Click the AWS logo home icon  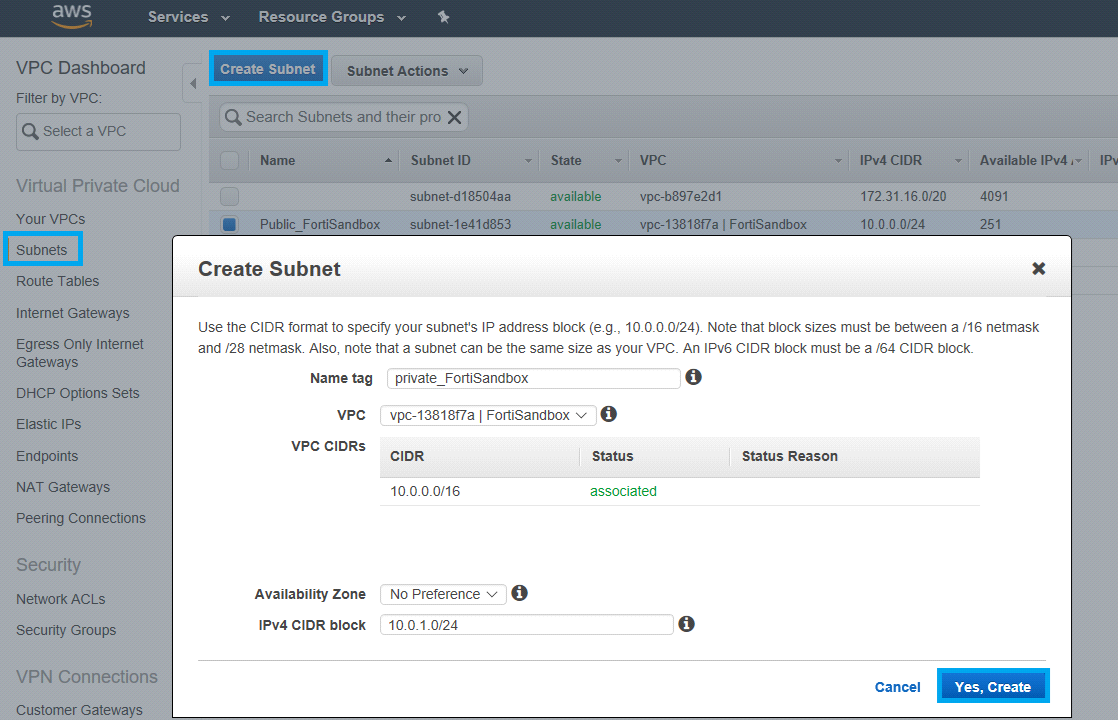[x=72, y=14]
